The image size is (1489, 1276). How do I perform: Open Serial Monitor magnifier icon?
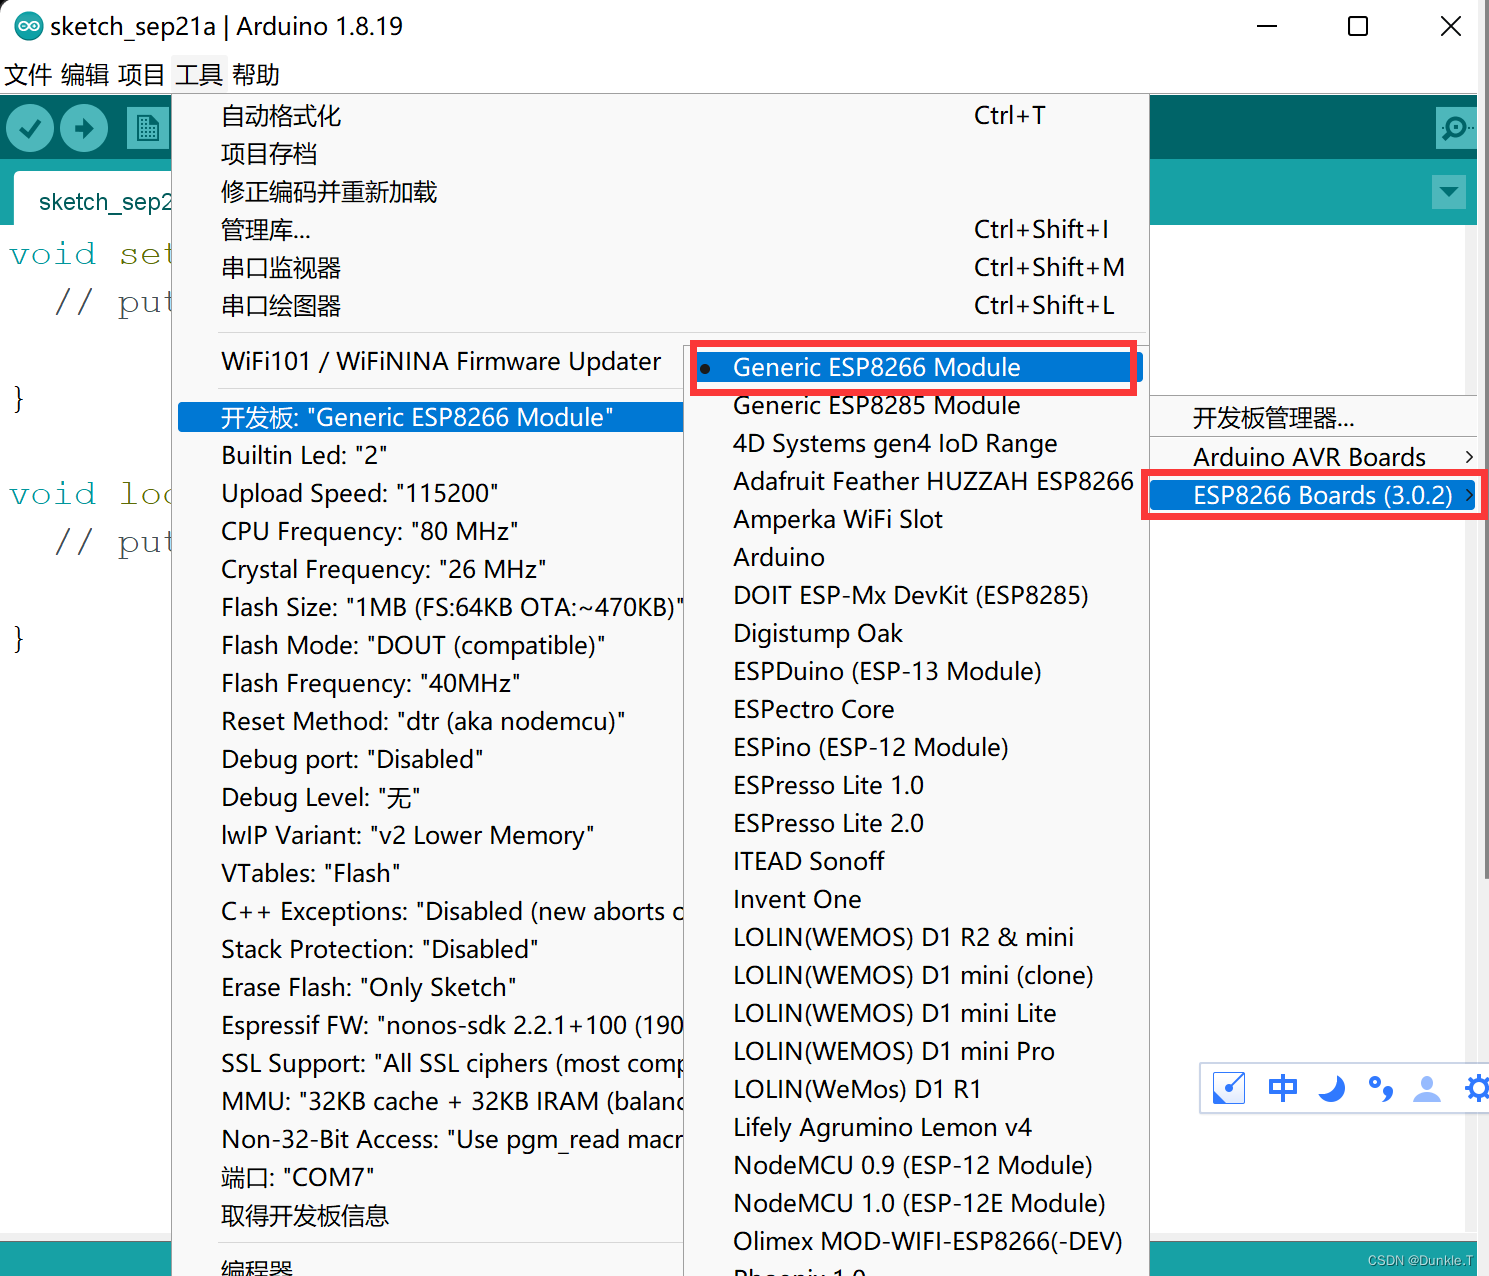click(1455, 128)
